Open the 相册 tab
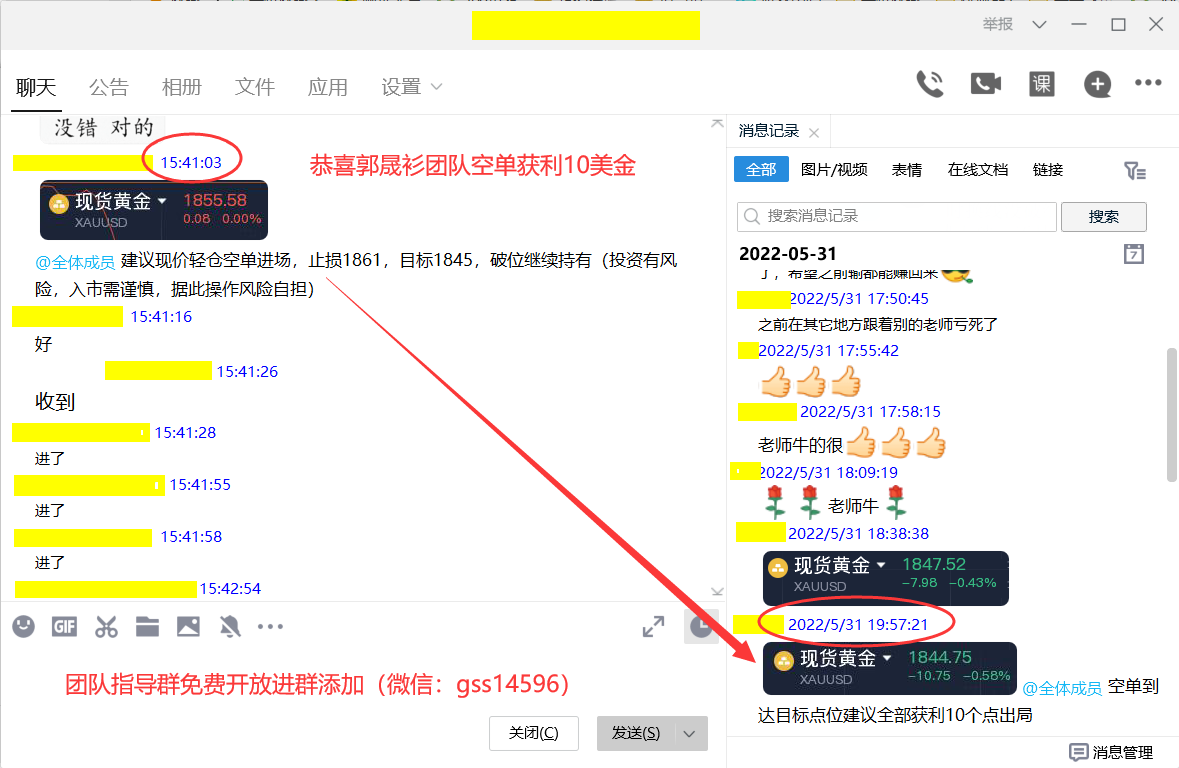The width and height of the screenshot is (1179, 768). [182, 87]
